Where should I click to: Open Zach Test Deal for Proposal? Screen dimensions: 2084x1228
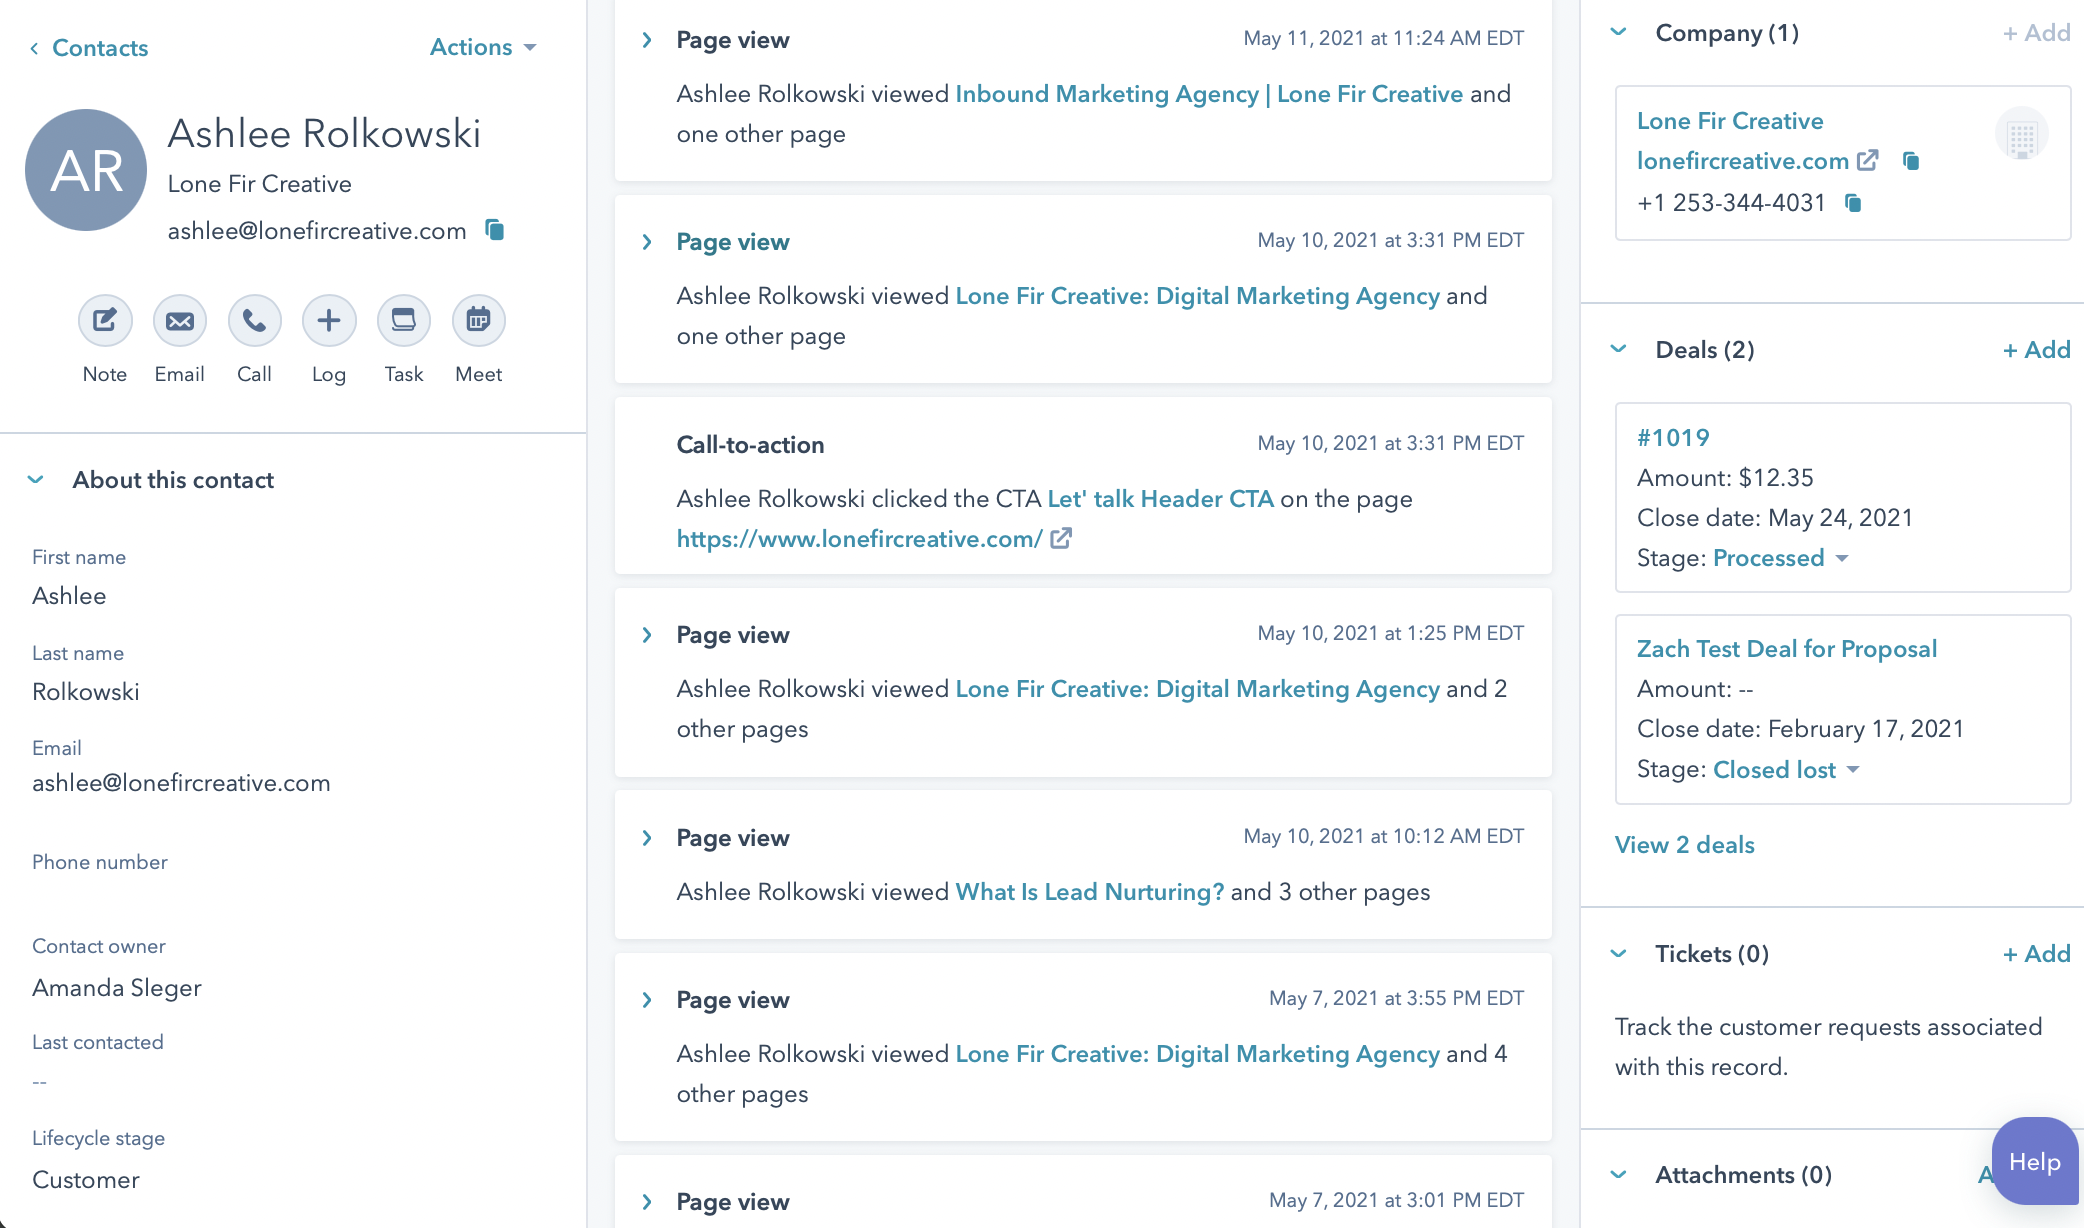tap(1787, 649)
